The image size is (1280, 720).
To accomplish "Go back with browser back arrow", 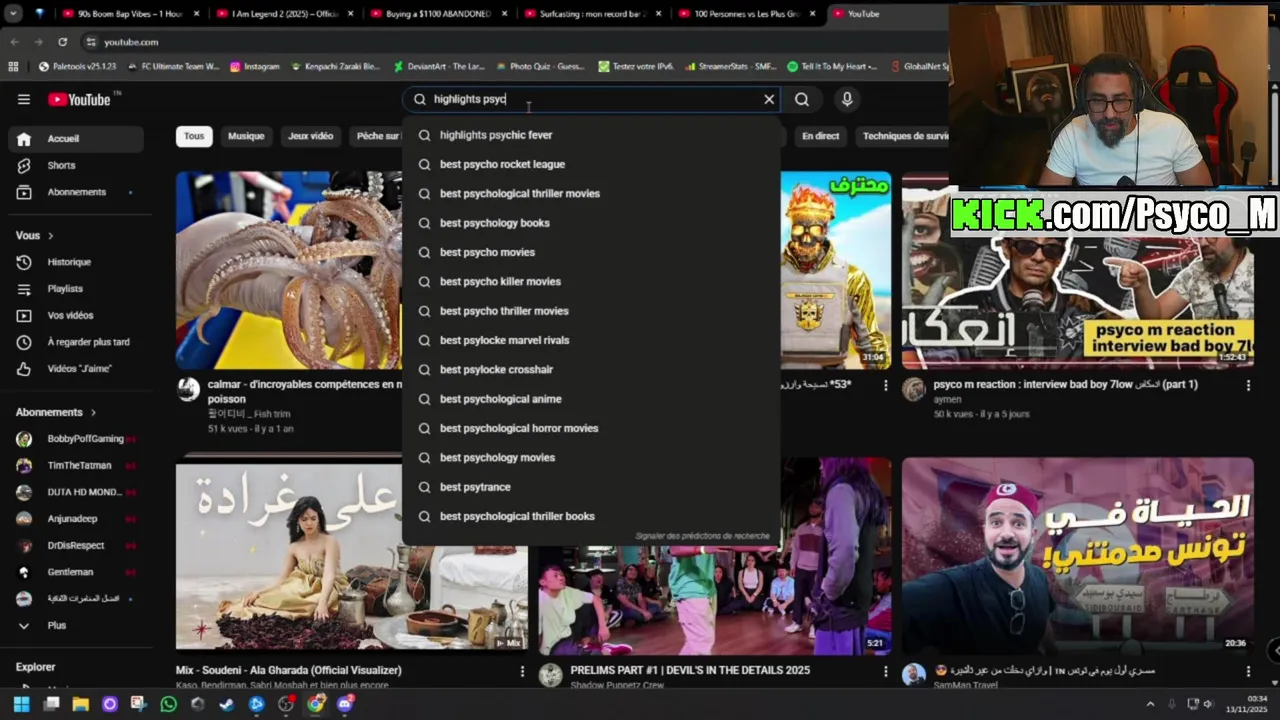I will click(x=14, y=42).
